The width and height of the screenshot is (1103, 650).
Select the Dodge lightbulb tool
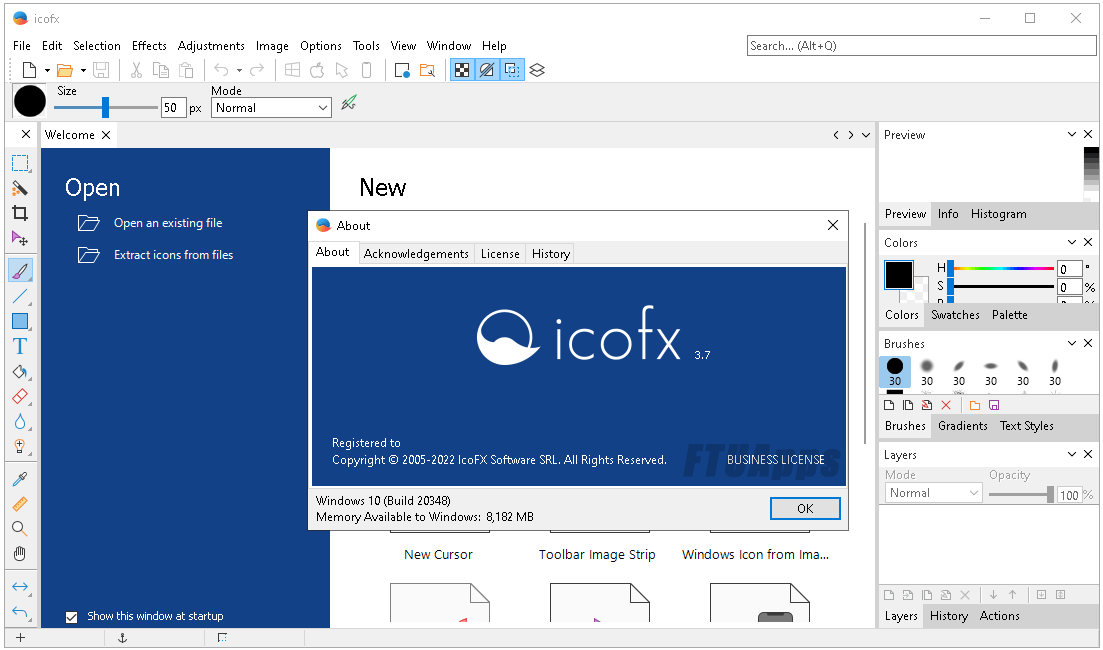click(x=20, y=446)
